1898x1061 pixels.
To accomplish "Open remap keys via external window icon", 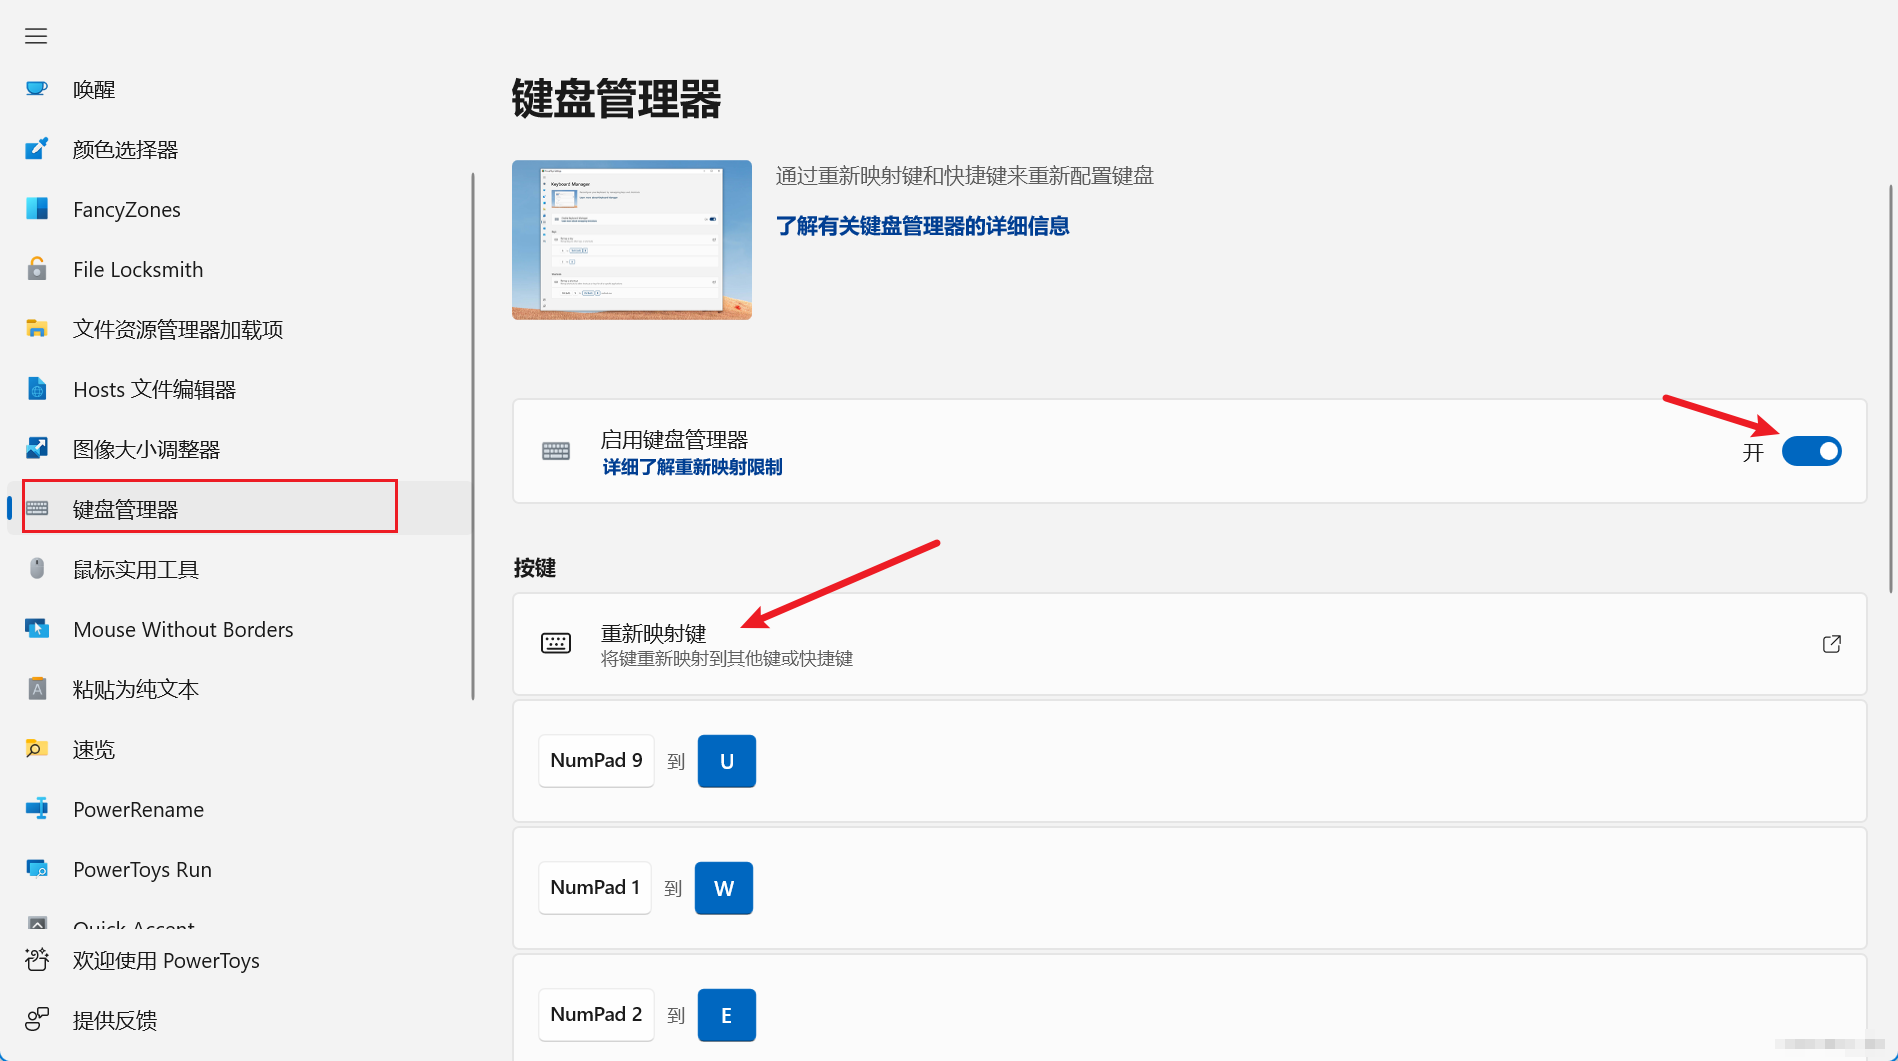I will click(1831, 644).
